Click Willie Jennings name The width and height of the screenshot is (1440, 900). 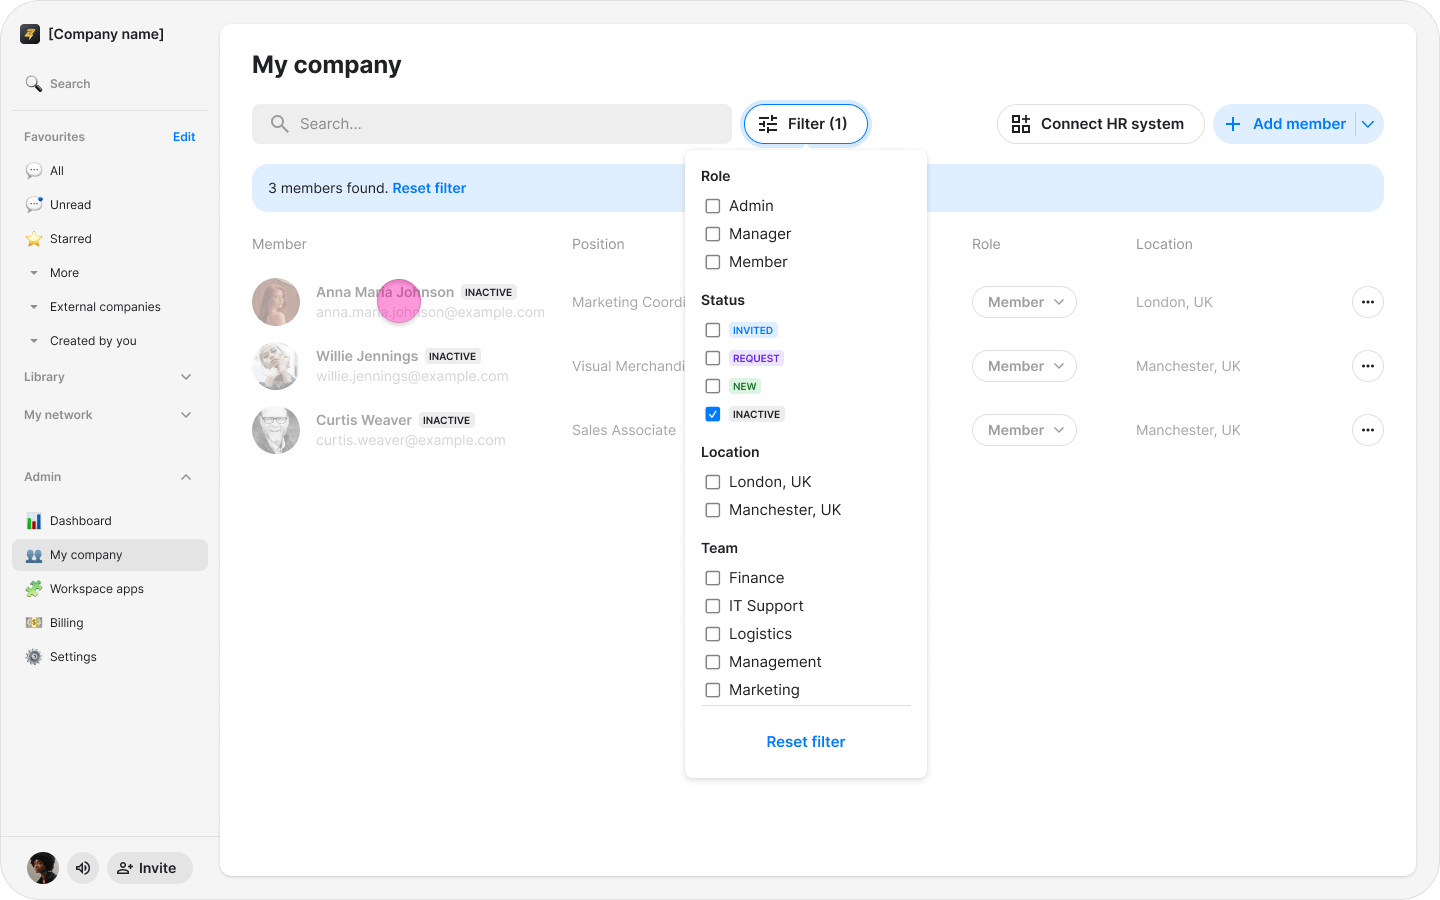pos(367,356)
